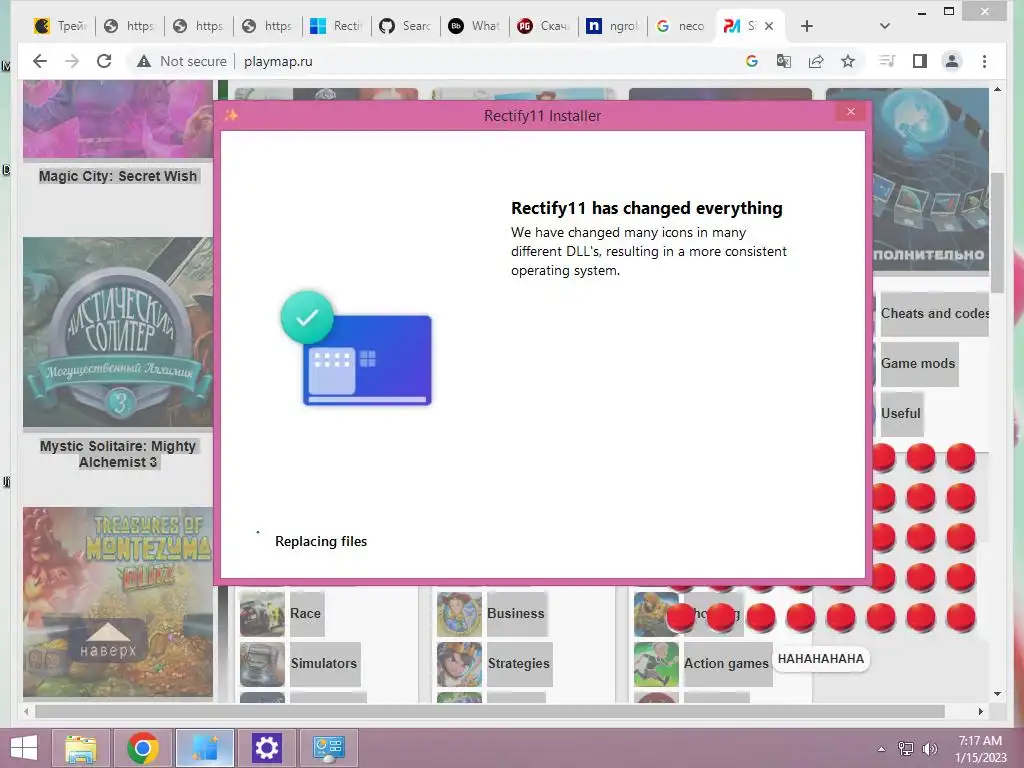Switch to the Скач tab
Screen dimensions: 1024x768
544,26
